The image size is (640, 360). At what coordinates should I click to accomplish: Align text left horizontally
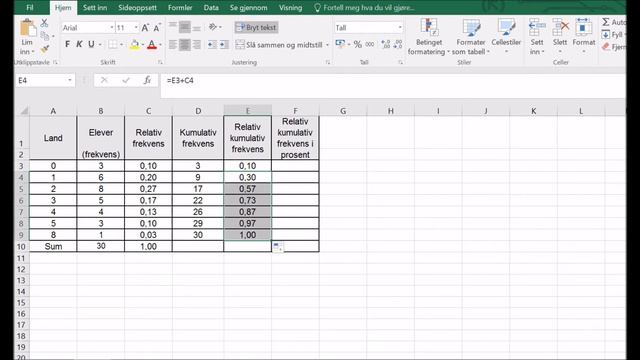(x=173, y=44)
